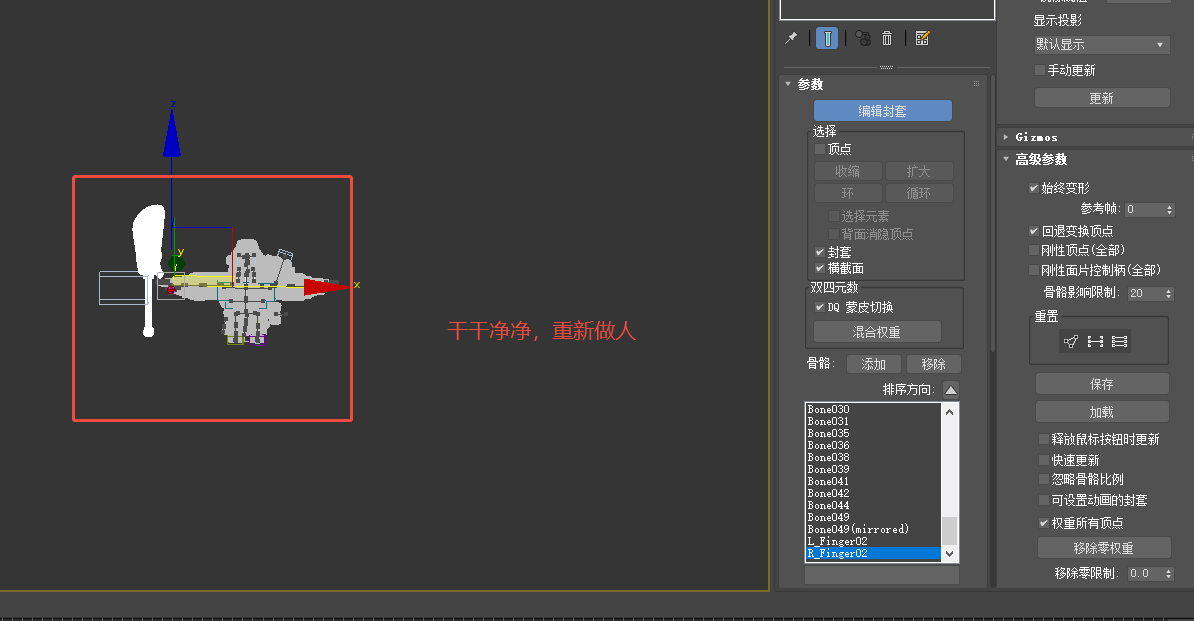This screenshot has height=621, width=1194.
Task: Select R_Finger02 in the bone list
Action: tap(873, 553)
